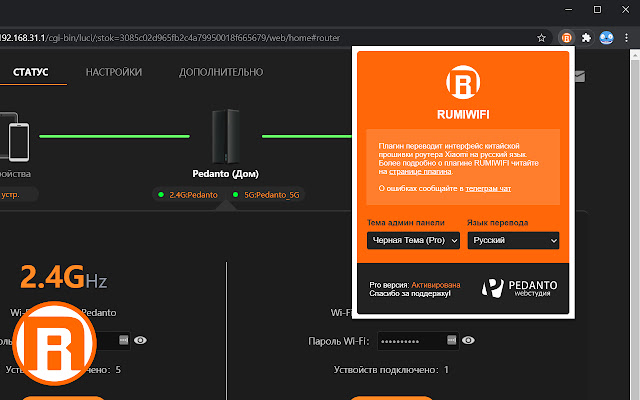Click the 5G Пароль Wi-Fi password field

pos(400,341)
